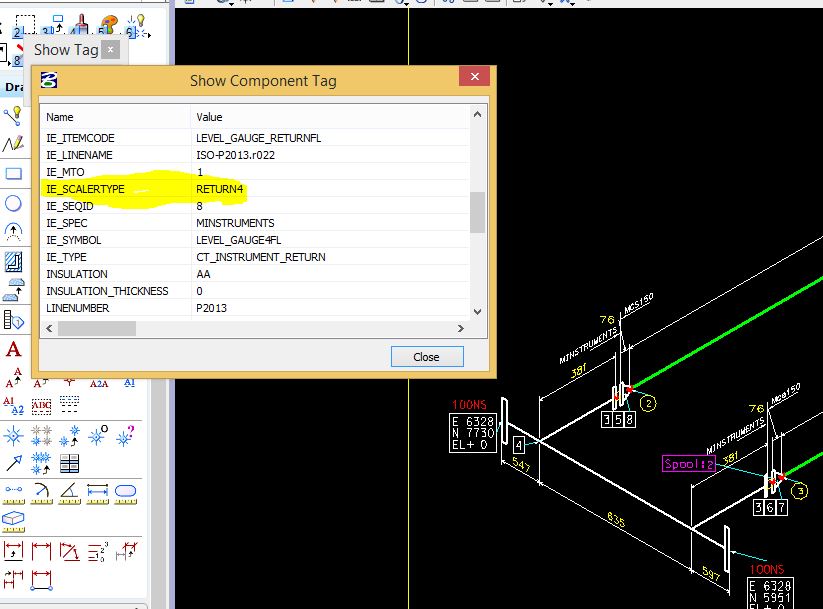Select the Dimension Linear tool
The height and width of the screenshot is (609, 823).
pos(41,551)
